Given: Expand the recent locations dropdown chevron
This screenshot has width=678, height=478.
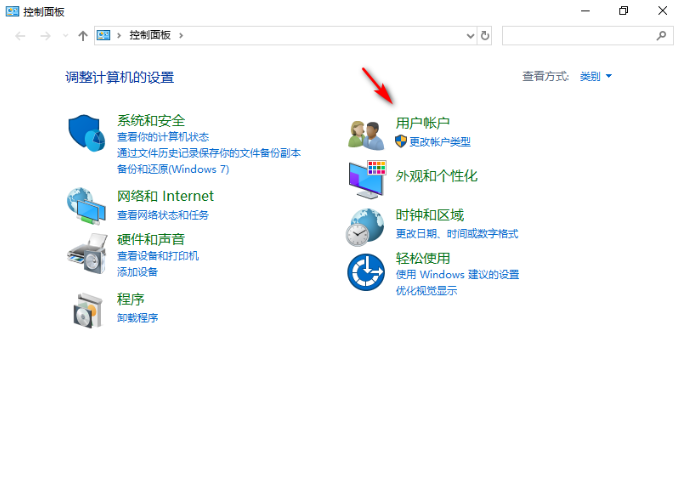Looking at the screenshot, I should click(x=66, y=35).
